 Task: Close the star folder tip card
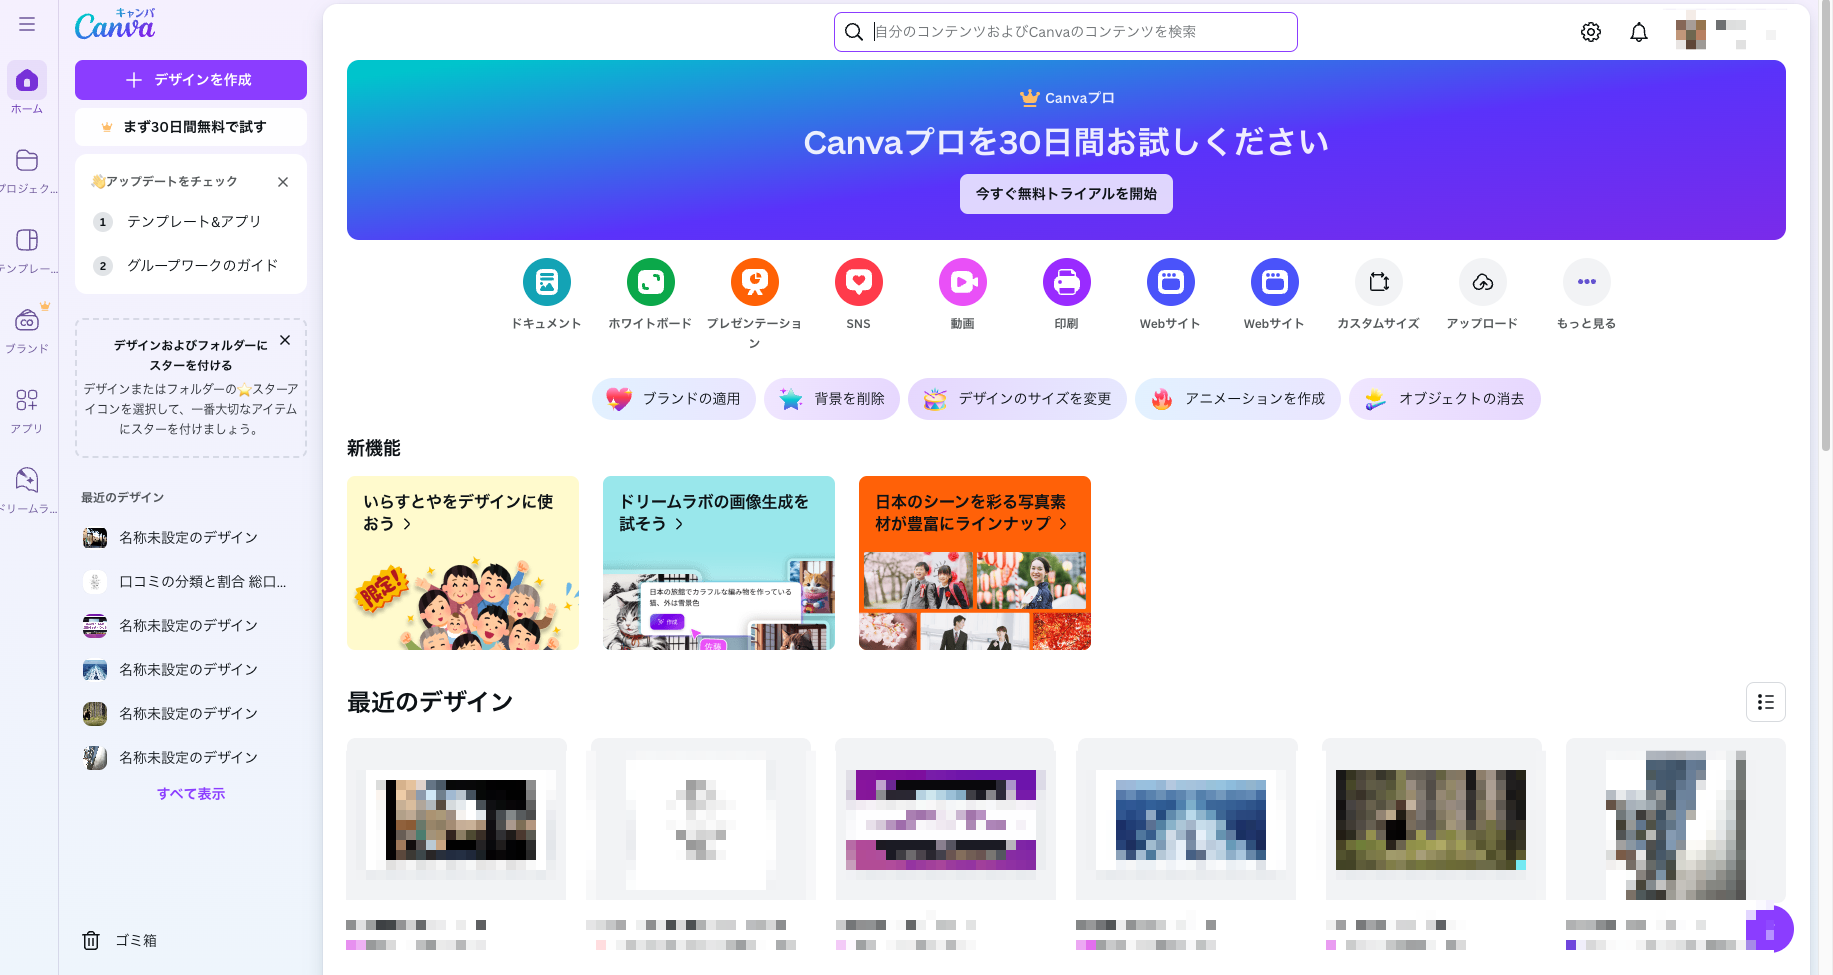pos(285,340)
